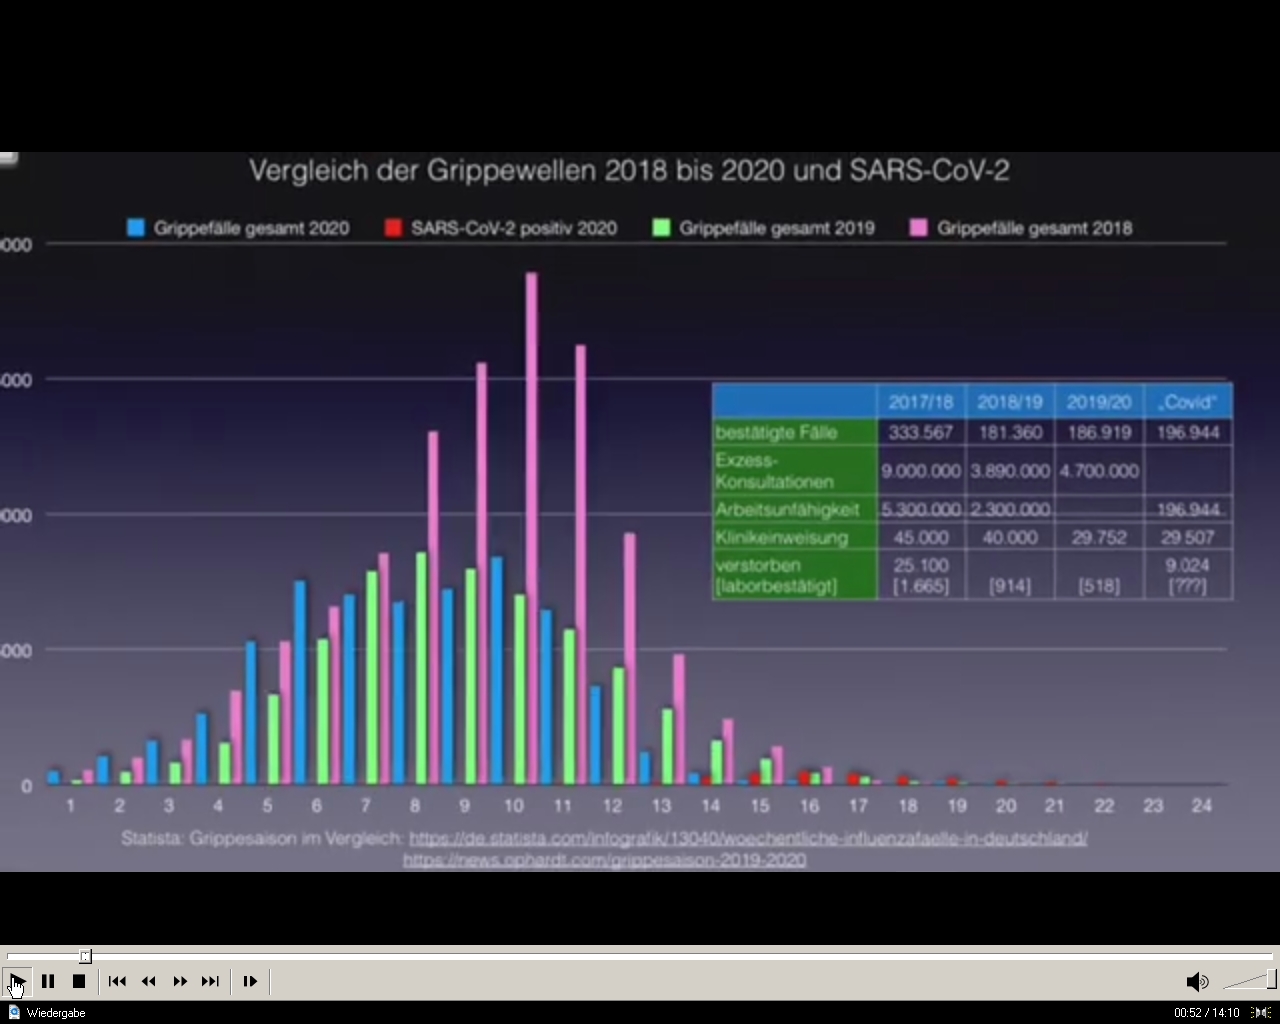Viewport: 1280px width, 1024px height.
Task: Skip to previous track
Action: pos(117,981)
